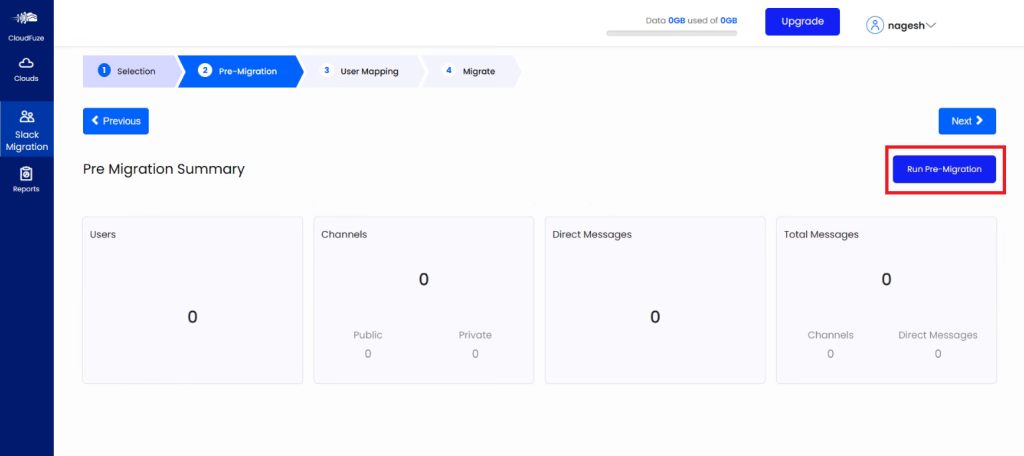Open the Reports clipboard icon
Viewport: 1024px width, 456px height.
27,173
